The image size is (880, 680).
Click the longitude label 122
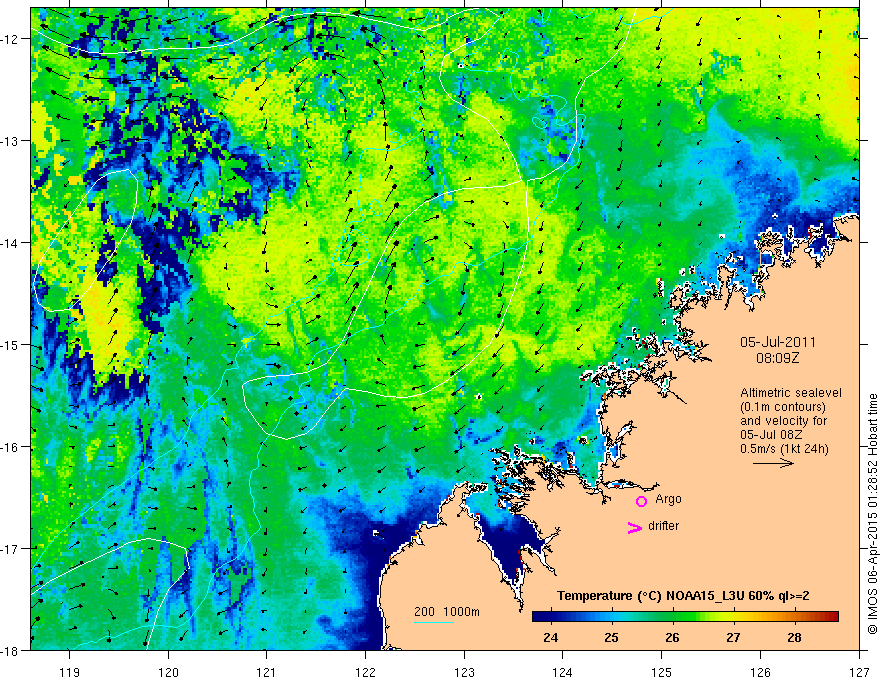(x=365, y=672)
